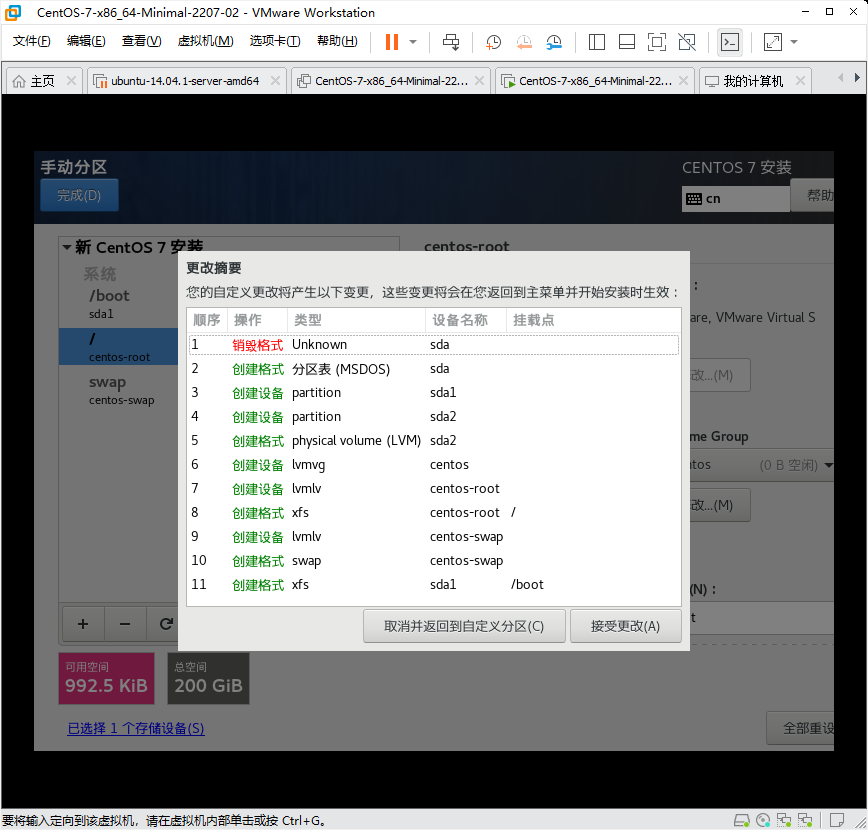868x830 pixels.
Task: Open the 查看(V) menu
Action: (141, 41)
